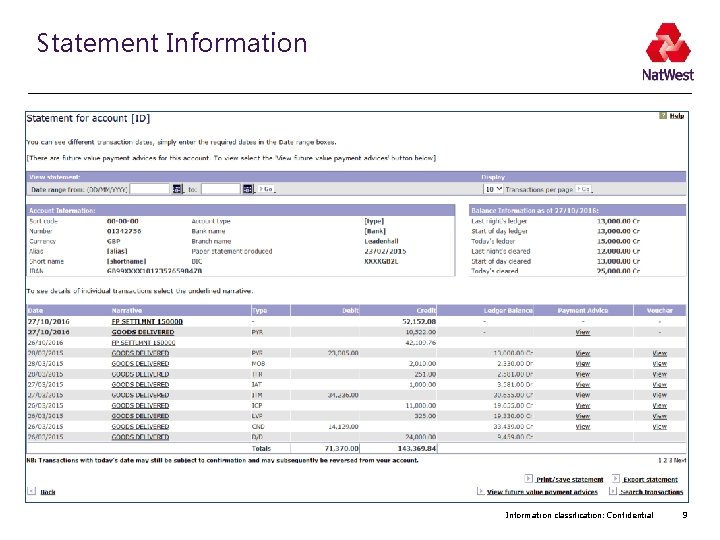Click the arrow icon beside Back
This screenshot has height=540, width=720.
point(31,491)
